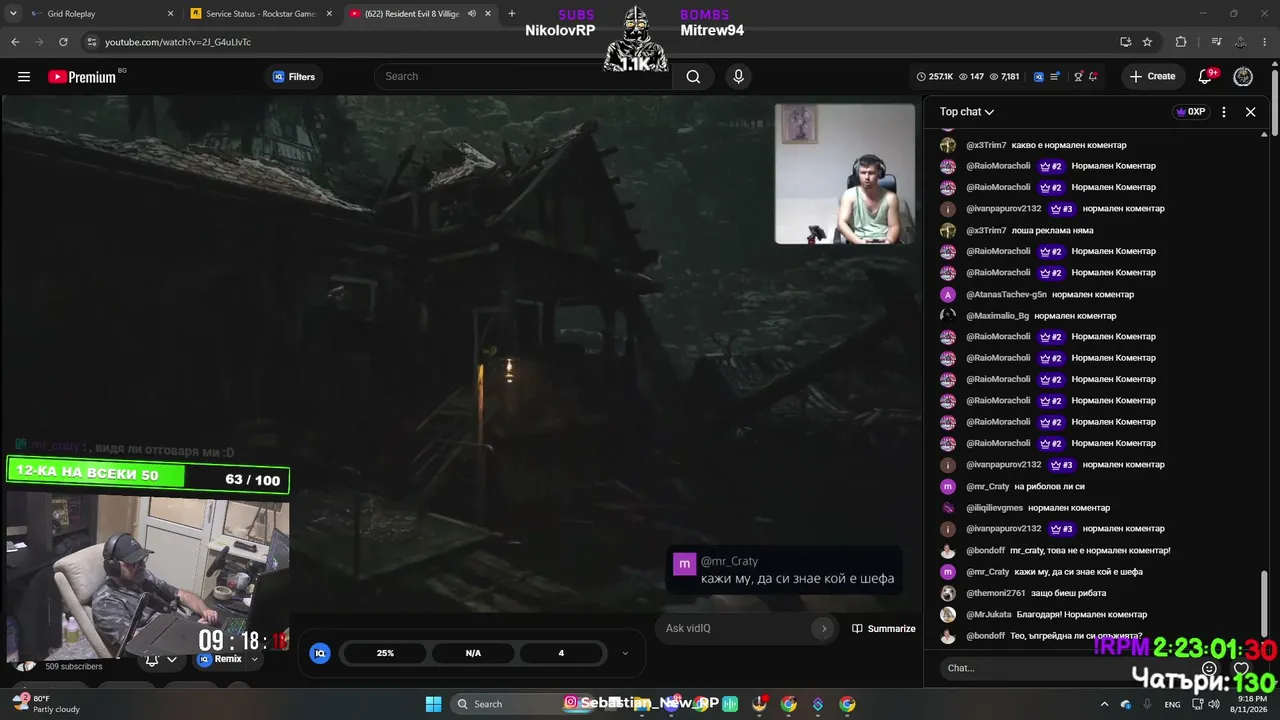Click the vidIQ Filters button
The image size is (1280, 720).
pos(293,77)
